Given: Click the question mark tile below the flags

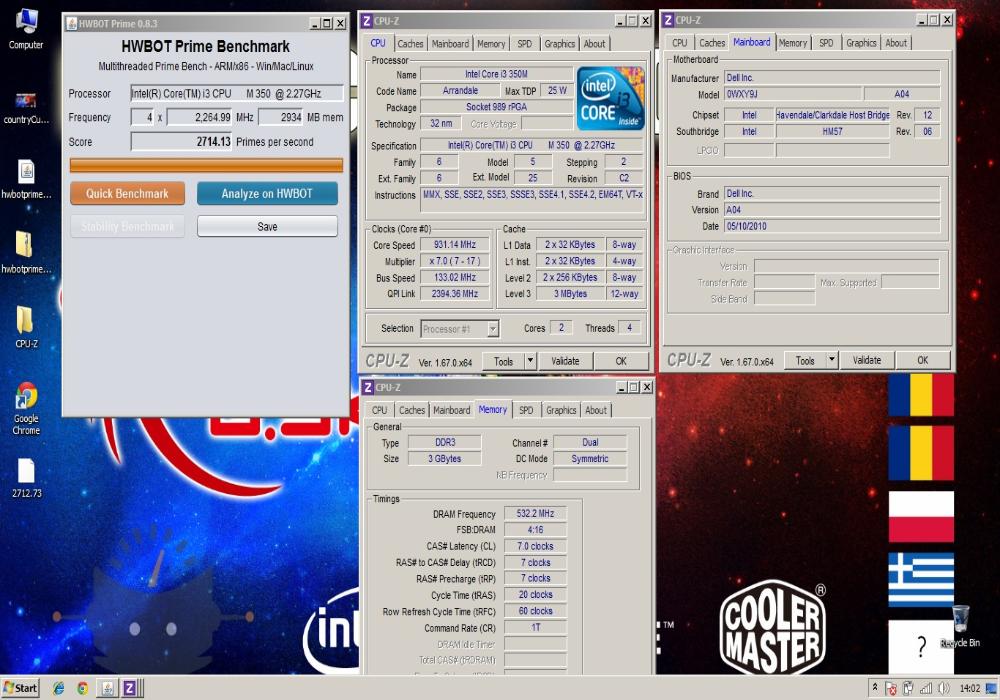Looking at the screenshot, I should 921,646.
